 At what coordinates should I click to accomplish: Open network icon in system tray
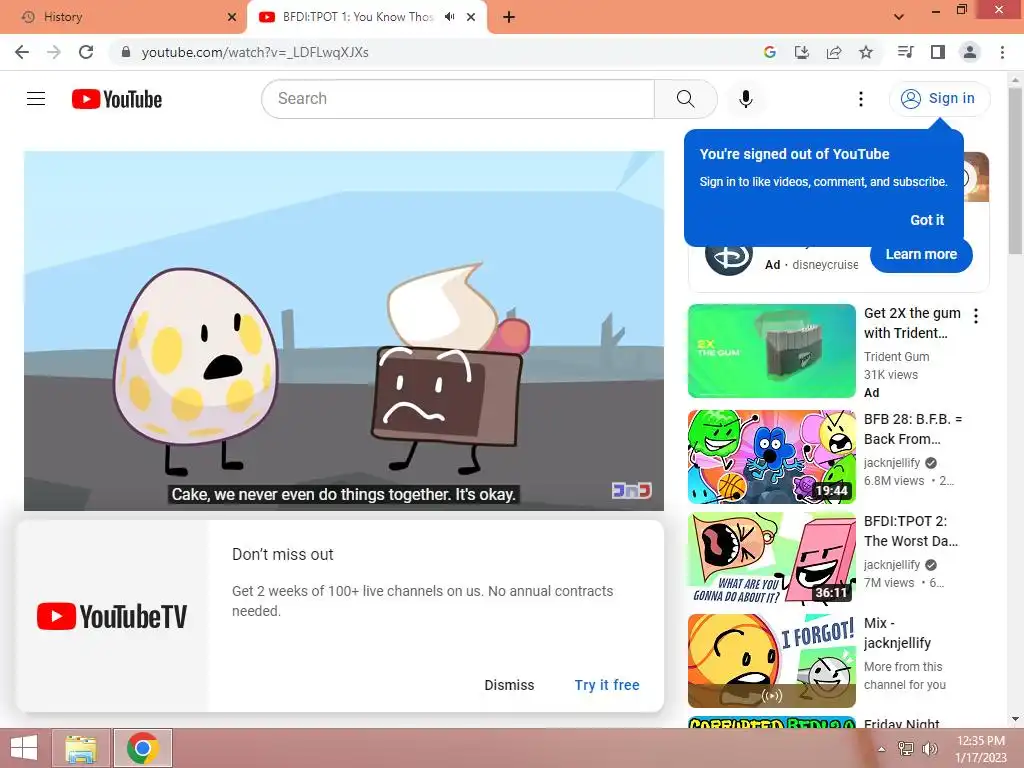[x=906, y=748]
